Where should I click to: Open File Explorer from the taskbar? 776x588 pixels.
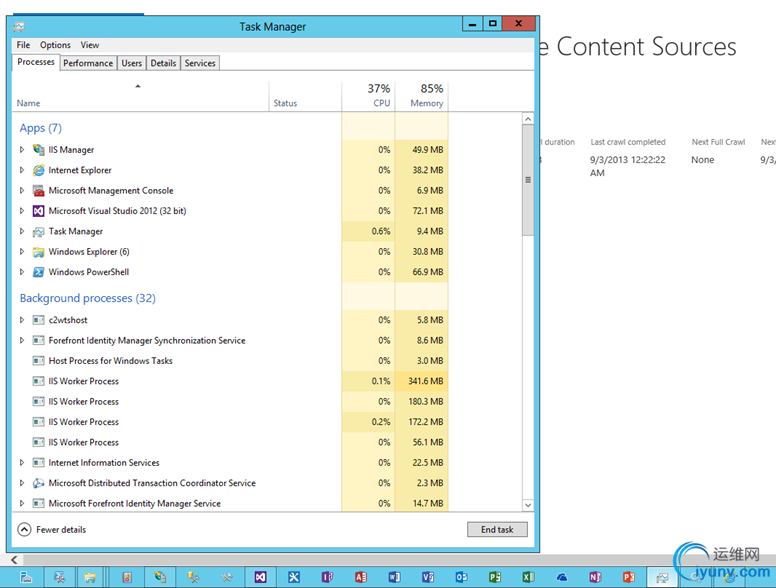90,577
